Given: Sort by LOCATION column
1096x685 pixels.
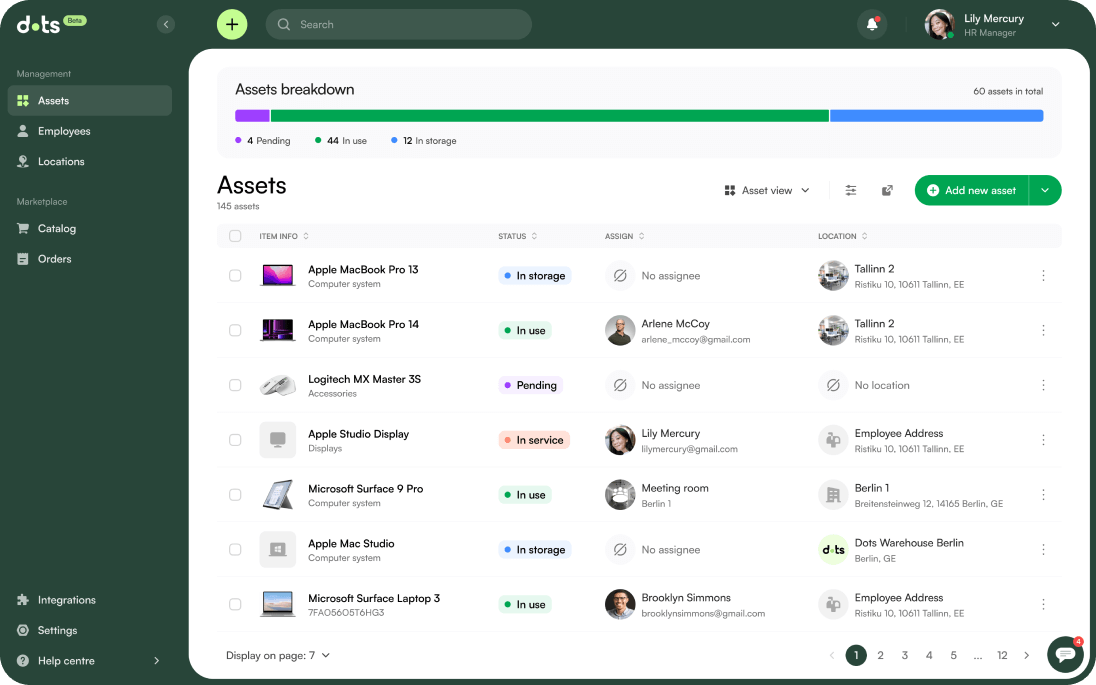Looking at the screenshot, I should click(x=842, y=236).
